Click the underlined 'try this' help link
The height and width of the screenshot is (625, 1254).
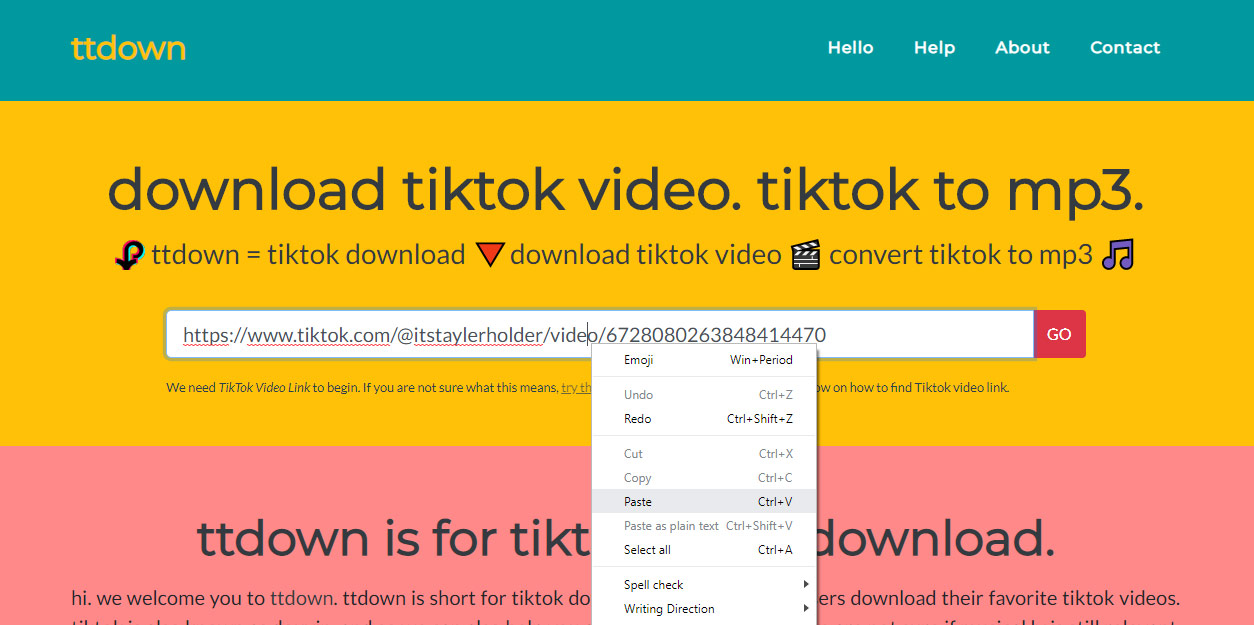pyautogui.click(x=576, y=388)
